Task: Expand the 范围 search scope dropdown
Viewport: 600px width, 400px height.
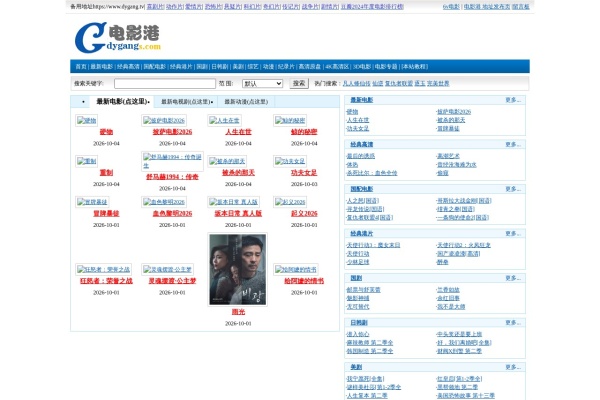Action: point(262,83)
